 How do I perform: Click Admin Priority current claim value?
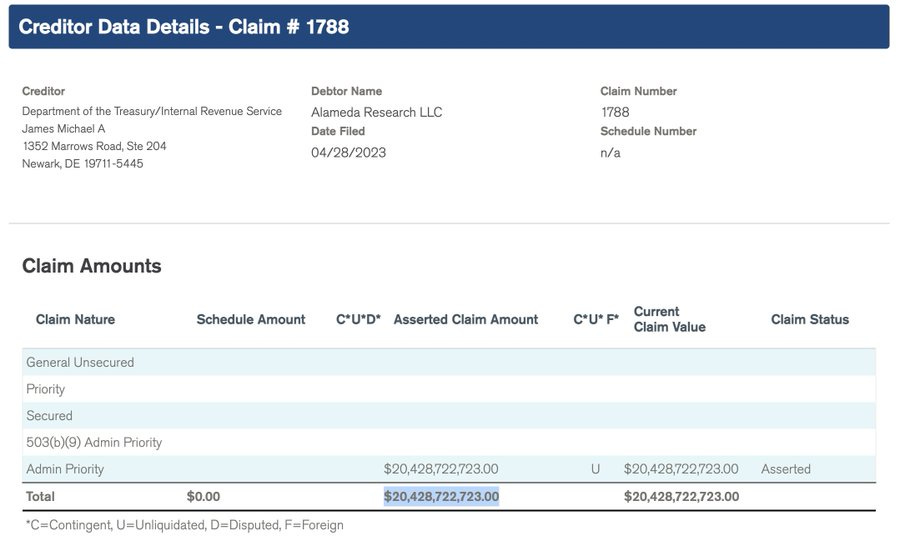click(x=681, y=469)
